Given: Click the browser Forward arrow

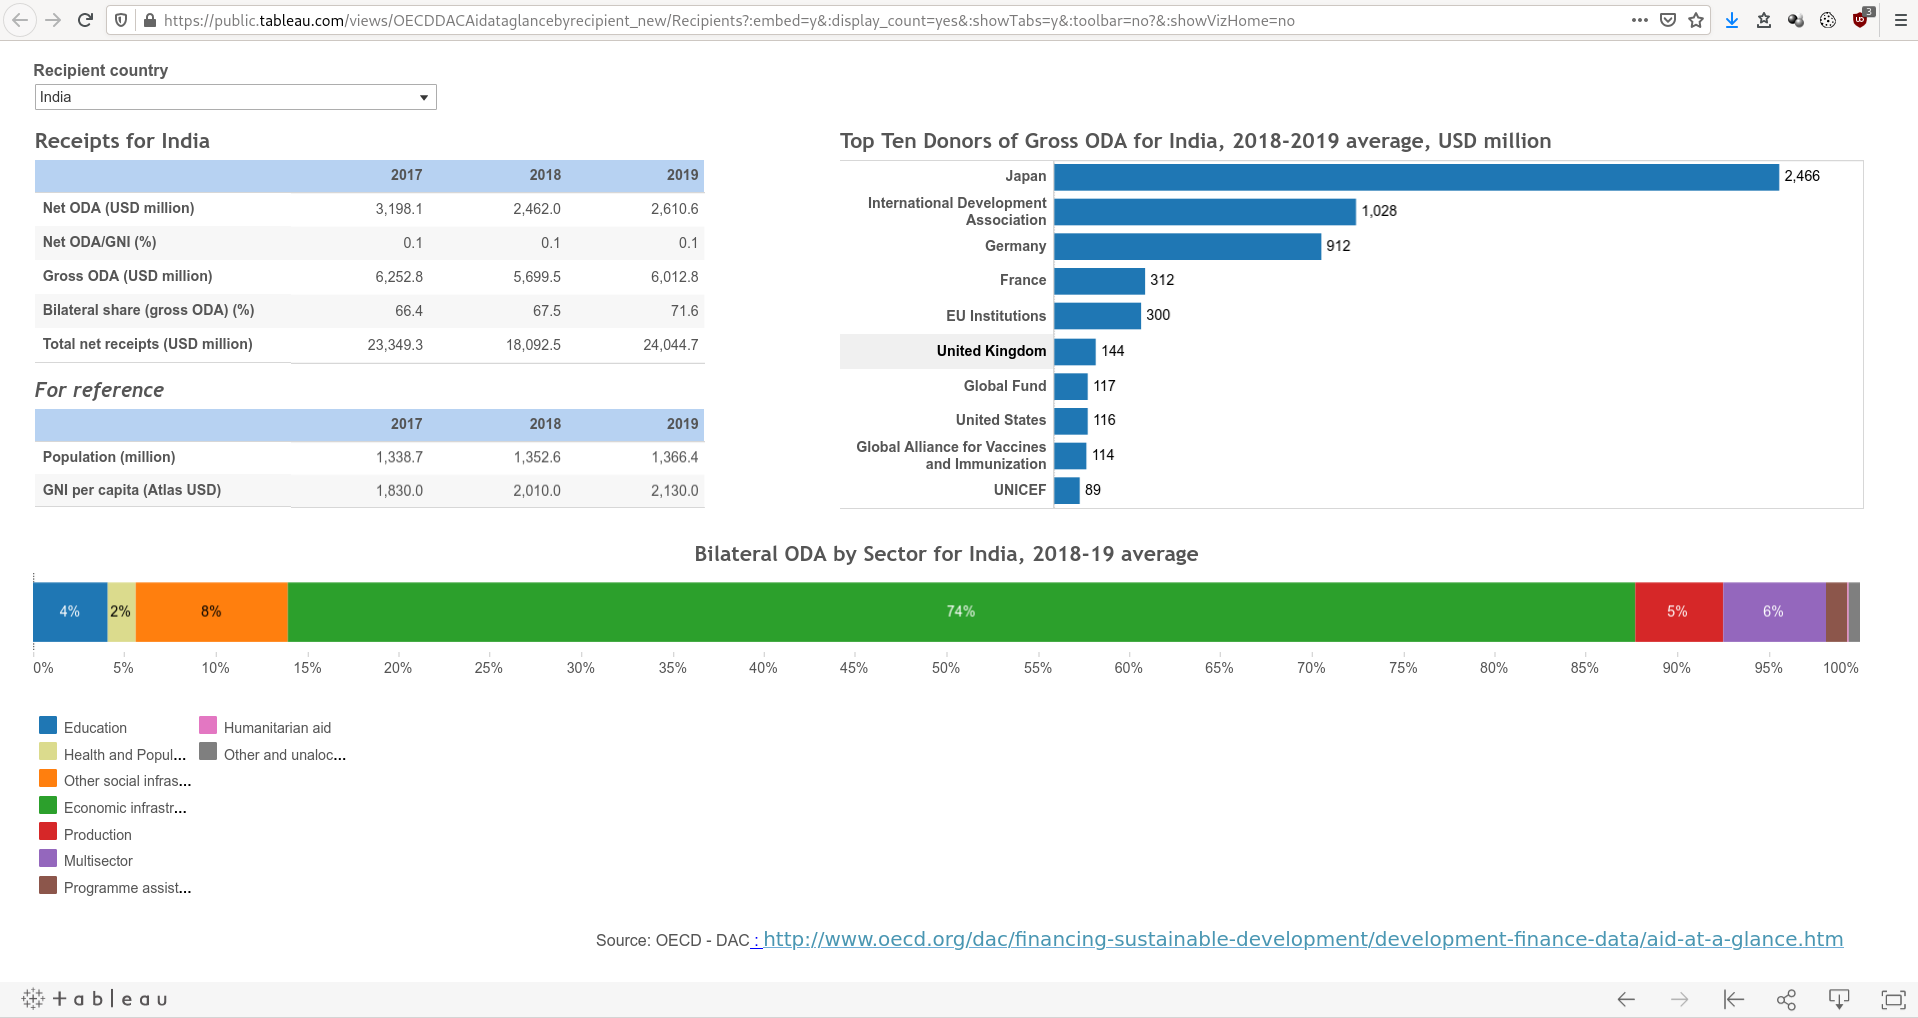Looking at the screenshot, I should [x=53, y=20].
